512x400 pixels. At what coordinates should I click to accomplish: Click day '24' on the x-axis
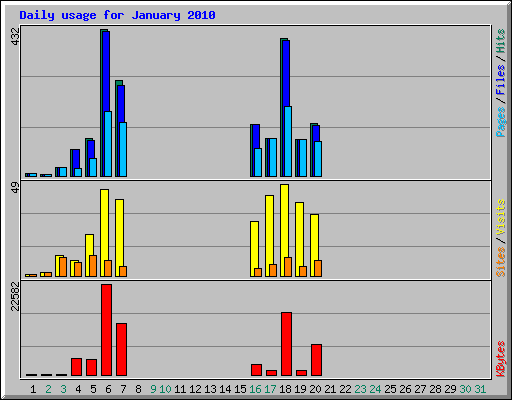375,389
